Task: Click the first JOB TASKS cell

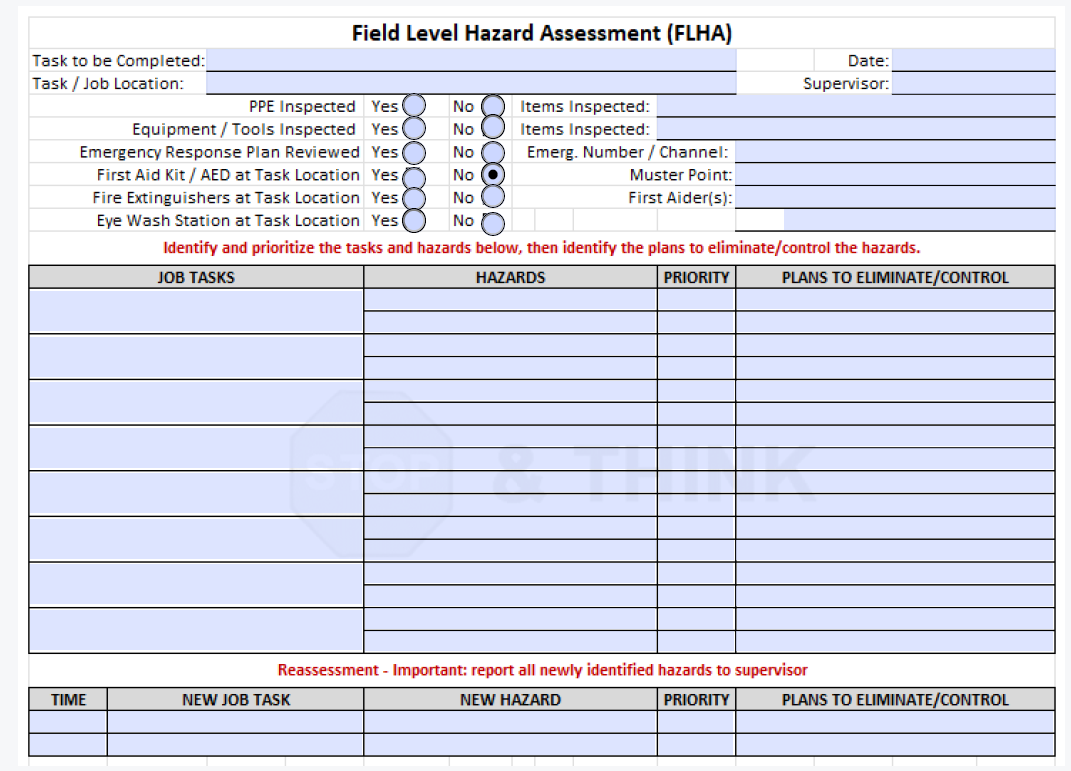Action: [196, 310]
